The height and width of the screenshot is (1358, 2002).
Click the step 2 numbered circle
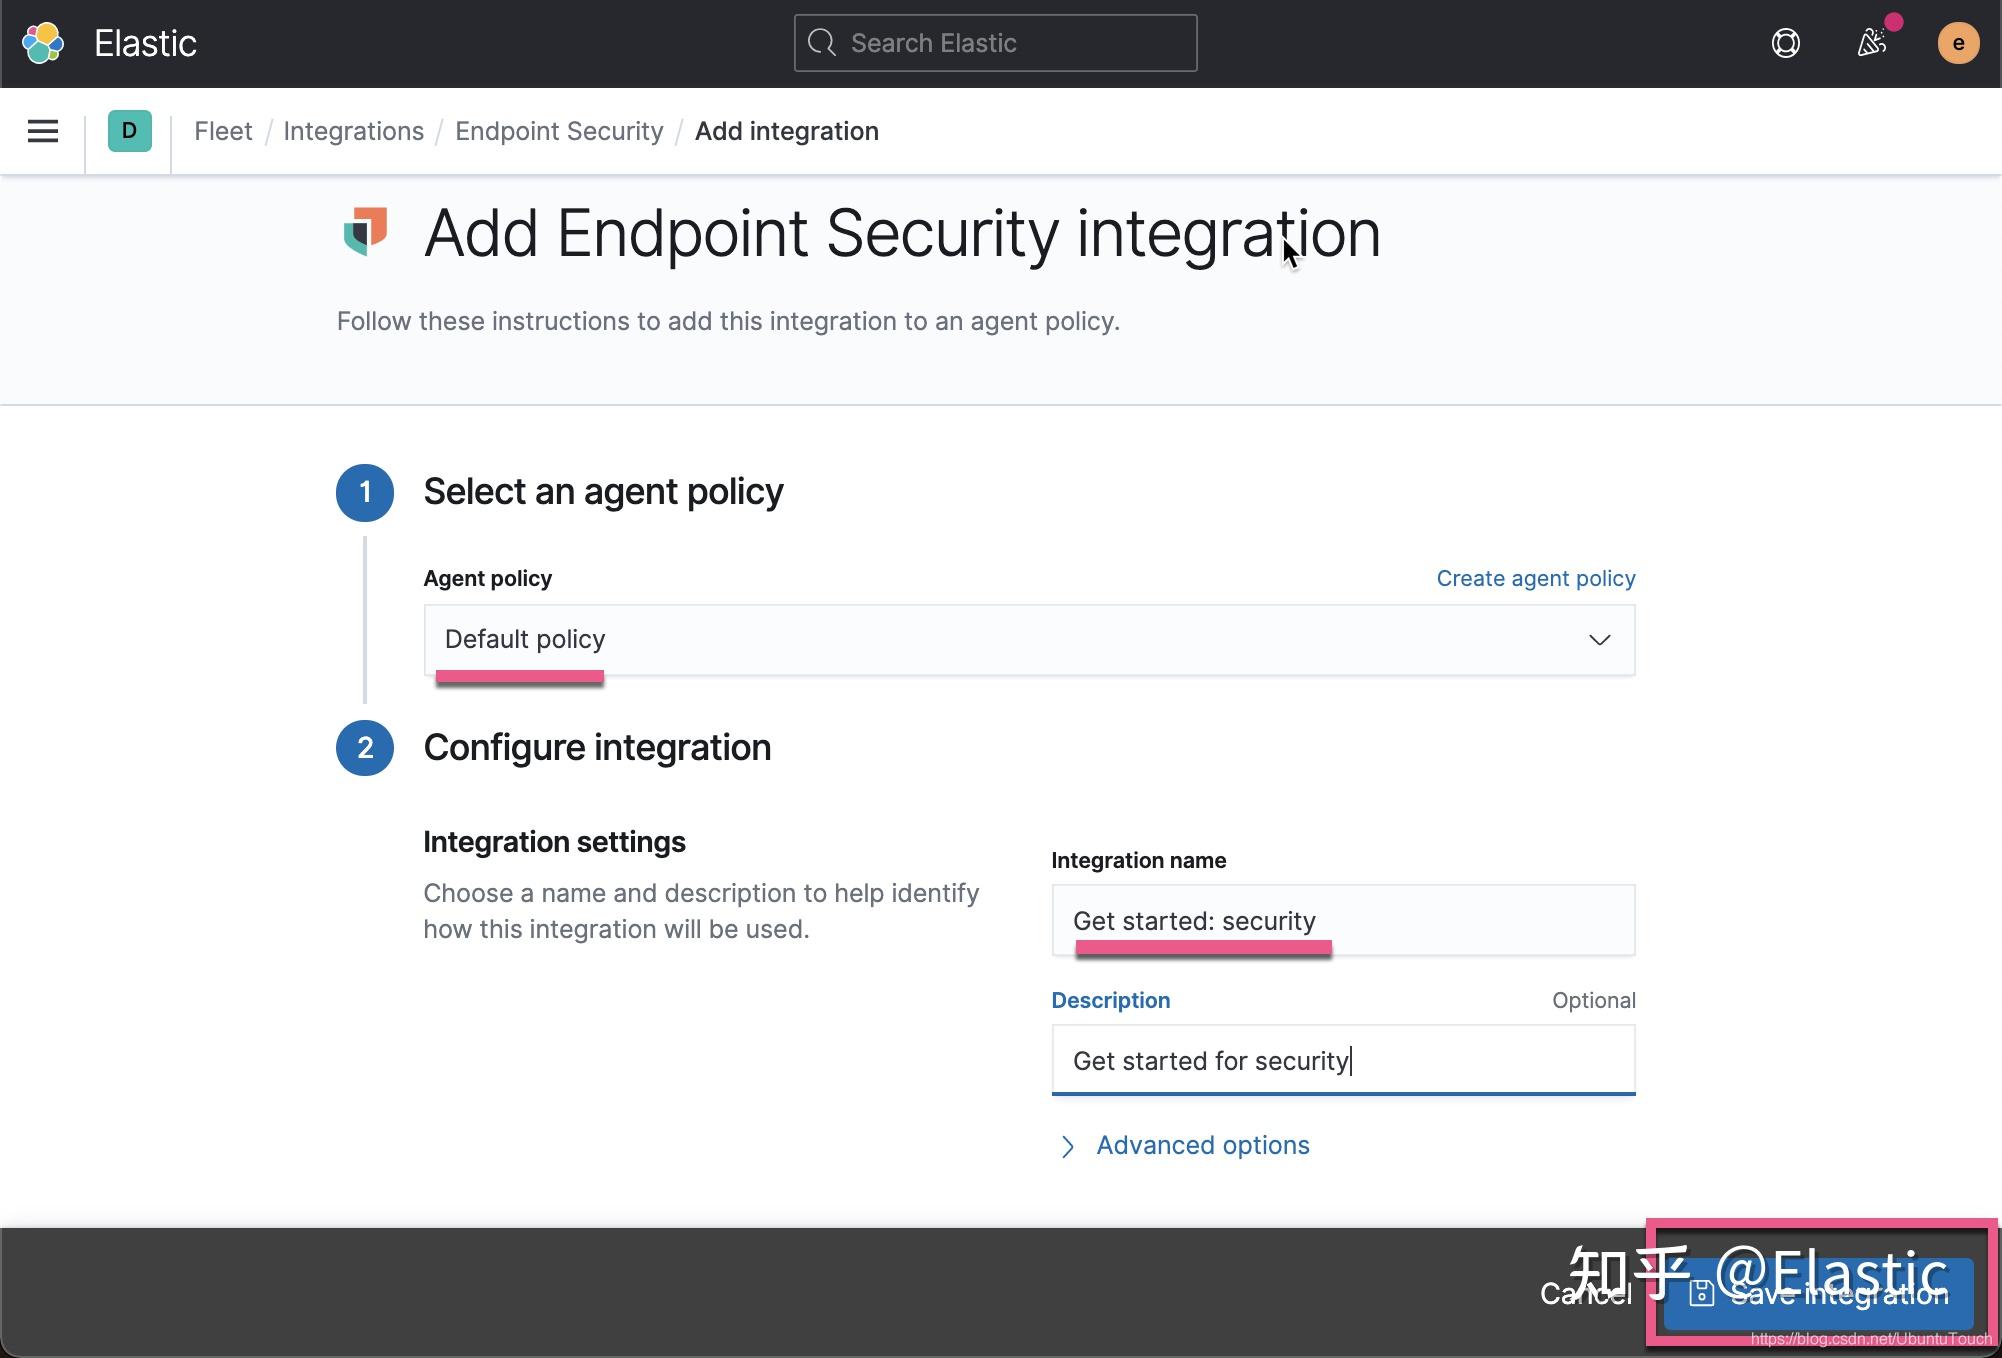pos(365,747)
